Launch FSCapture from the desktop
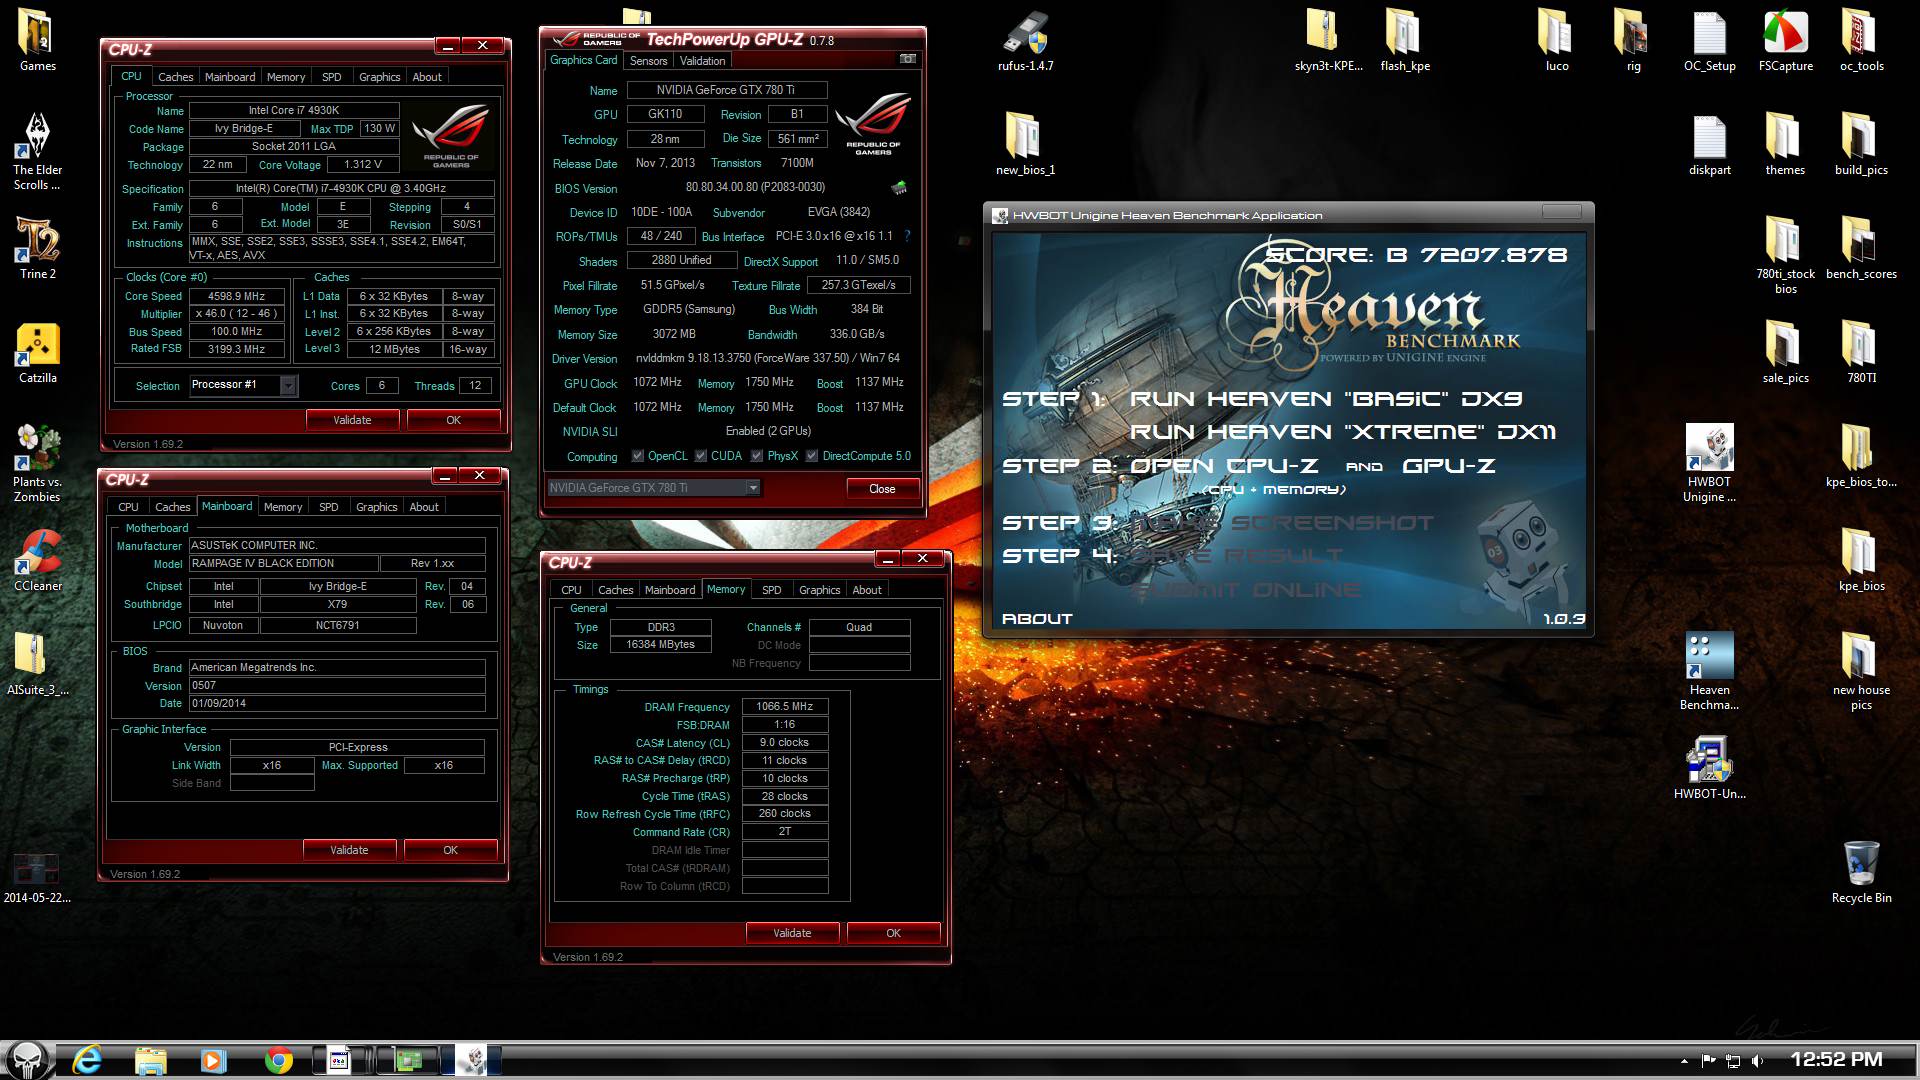The height and width of the screenshot is (1080, 1920). click(x=1785, y=40)
